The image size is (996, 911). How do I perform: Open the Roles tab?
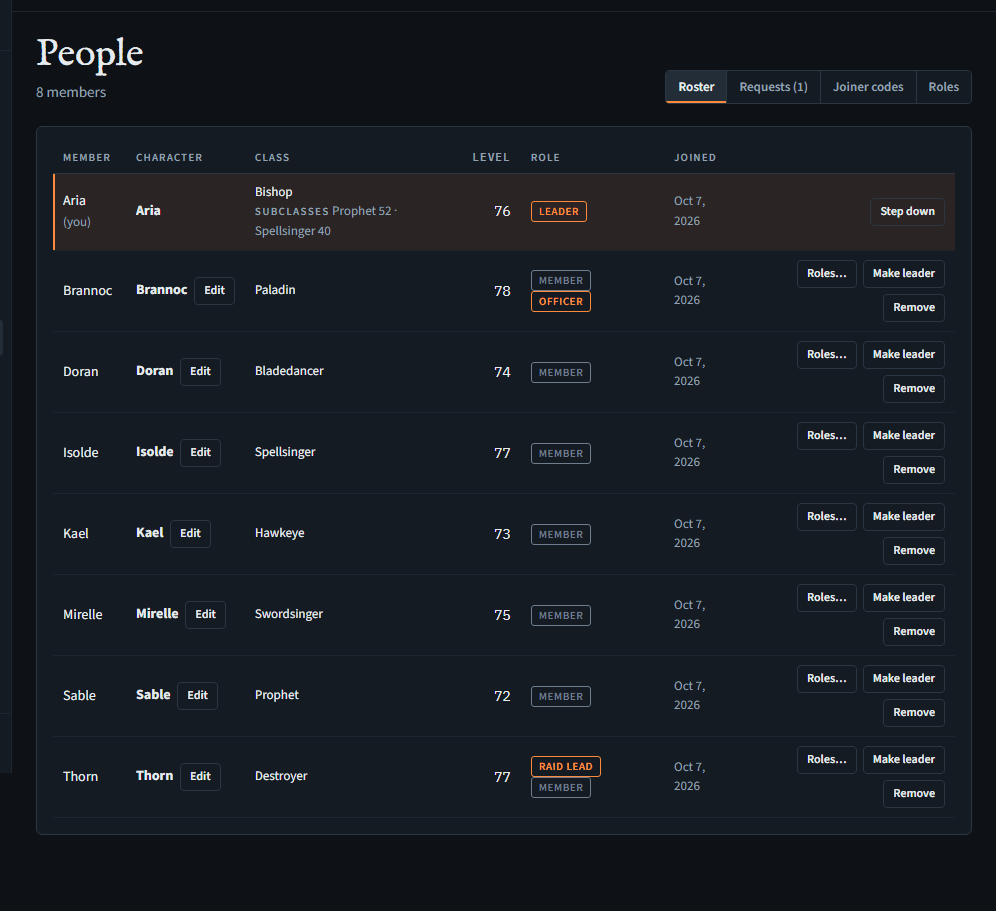pos(943,87)
